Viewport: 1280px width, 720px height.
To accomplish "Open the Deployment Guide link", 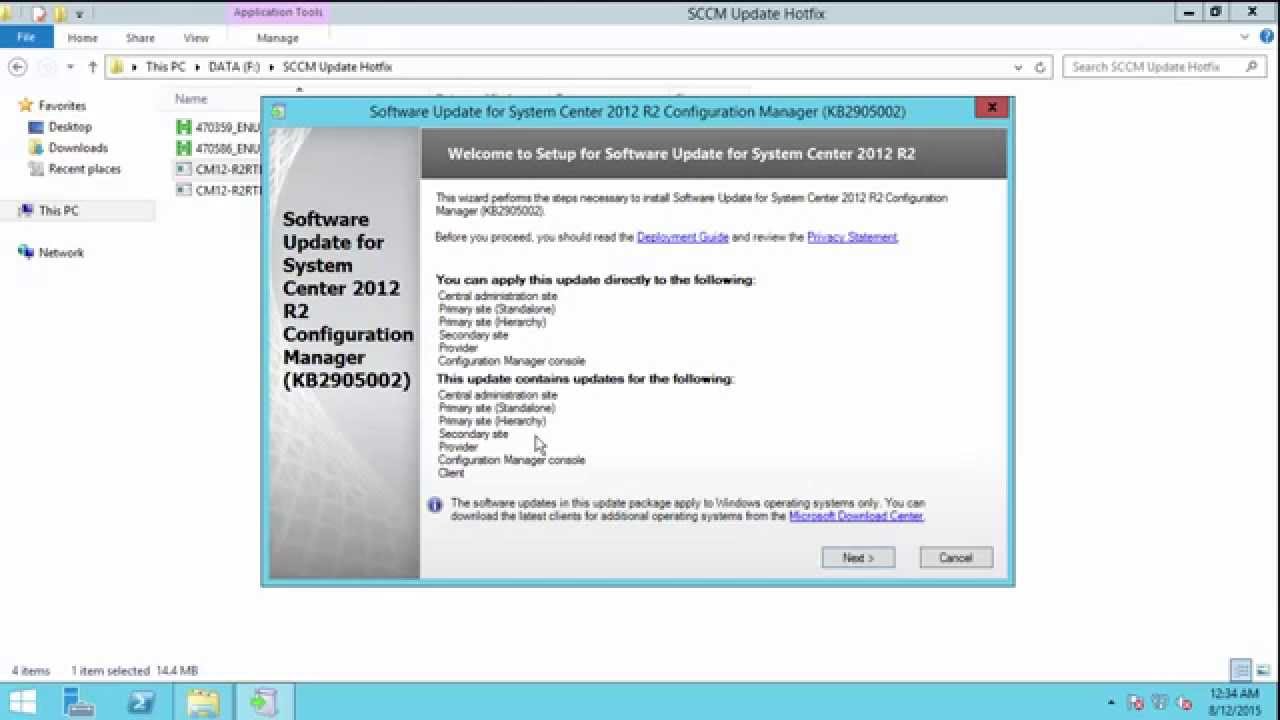I will pyautogui.click(x=683, y=237).
